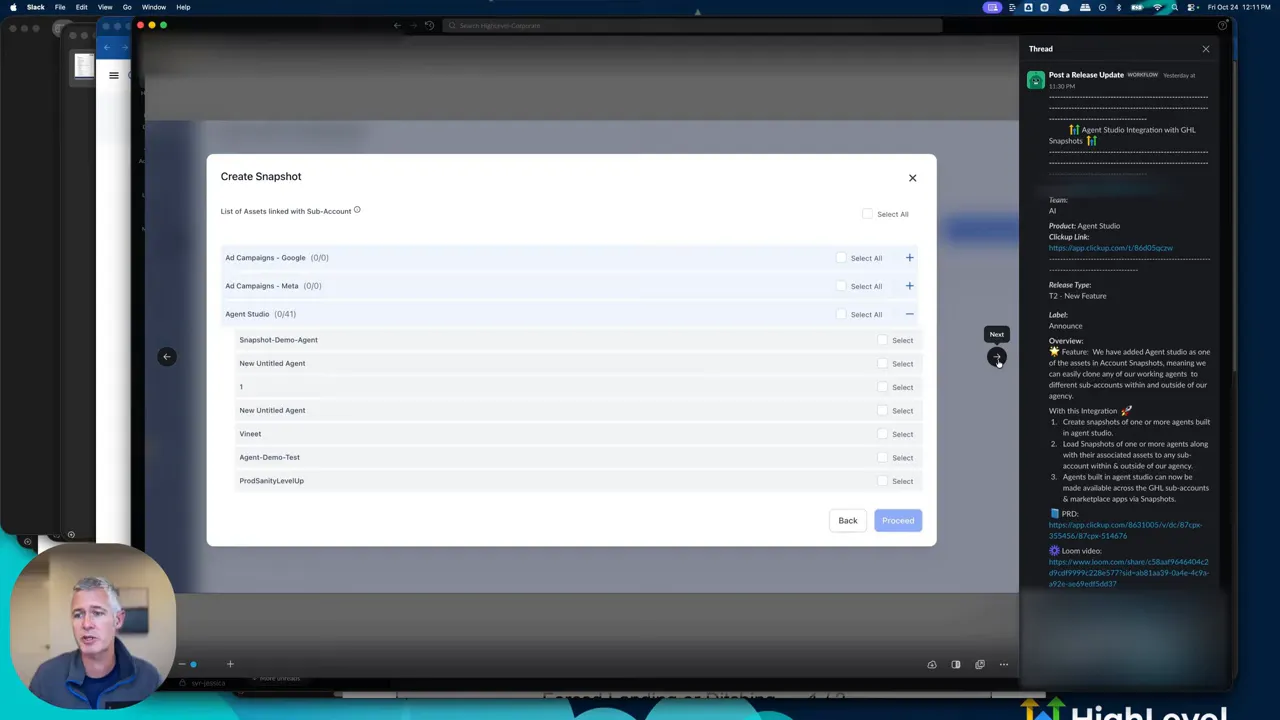Click the ProdSanityLevelUp row text

(x=271, y=481)
